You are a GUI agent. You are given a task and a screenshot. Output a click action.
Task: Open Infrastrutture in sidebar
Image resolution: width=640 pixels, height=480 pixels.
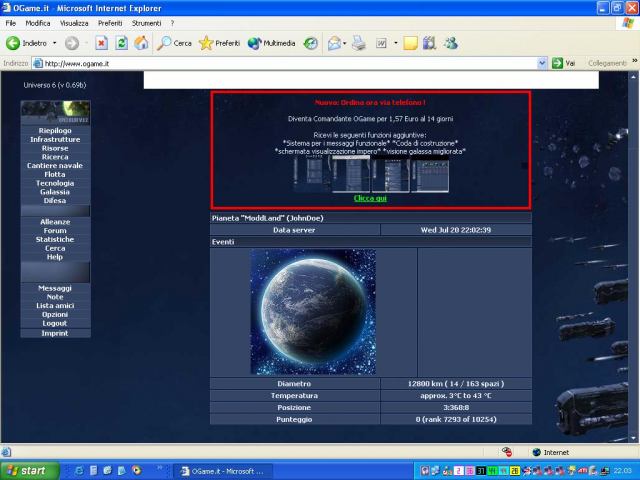[x=55, y=139]
